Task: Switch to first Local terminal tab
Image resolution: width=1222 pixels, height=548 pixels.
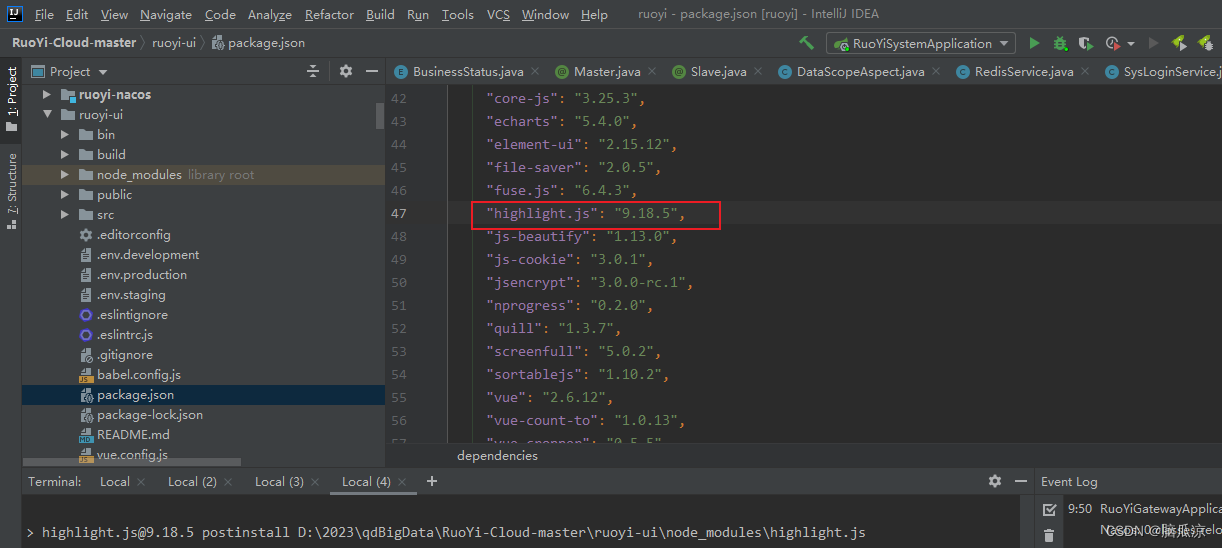Action: 114,481
